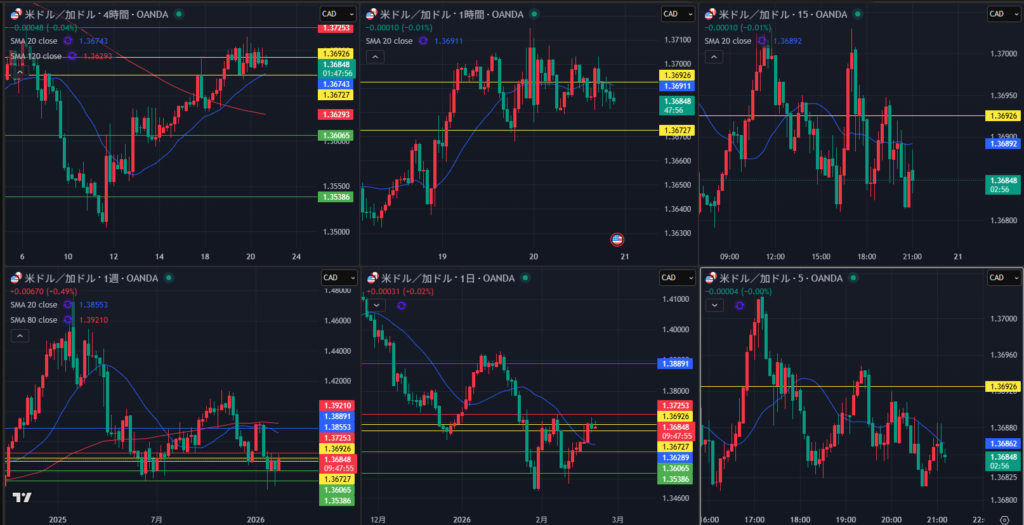Click SMA 120 loading icon on 4-hour chart
The height and width of the screenshot is (525, 1024).
(70, 56)
